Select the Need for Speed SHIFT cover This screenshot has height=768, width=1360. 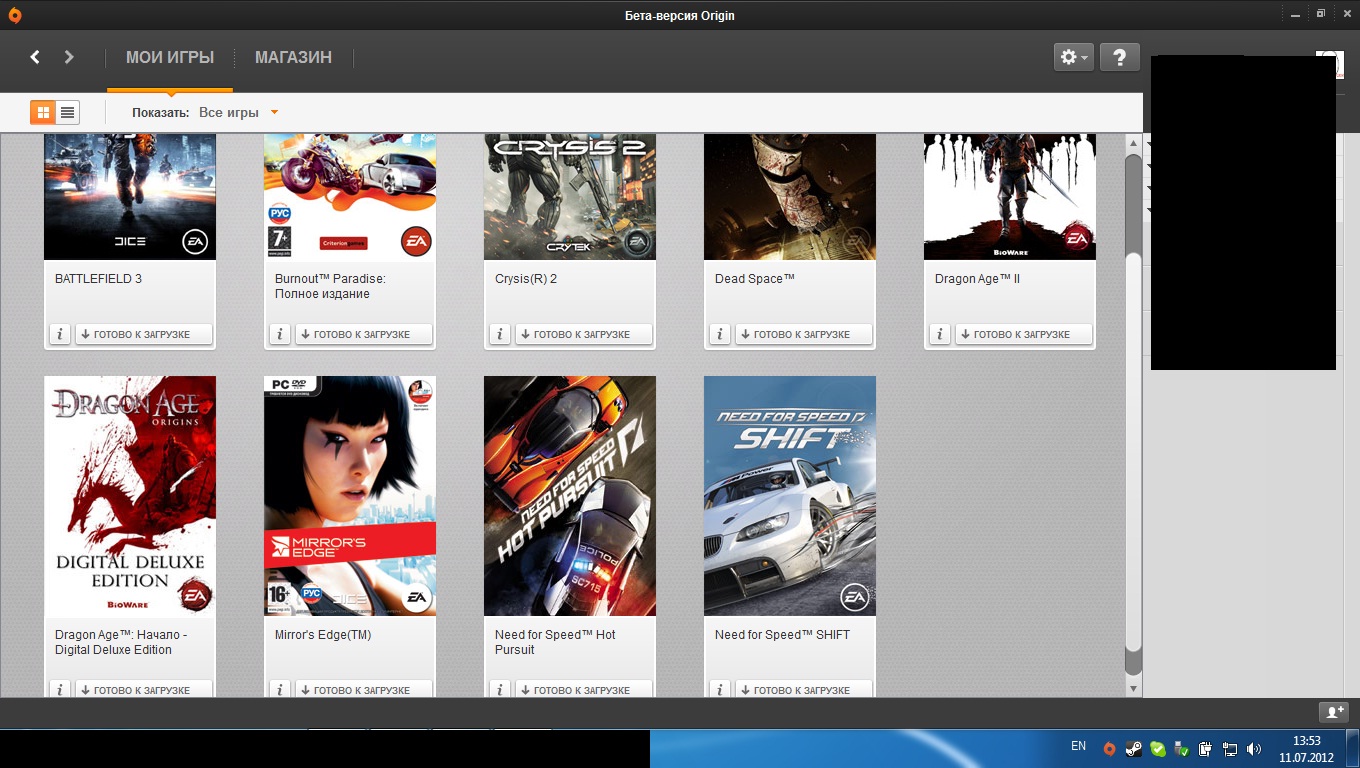790,496
